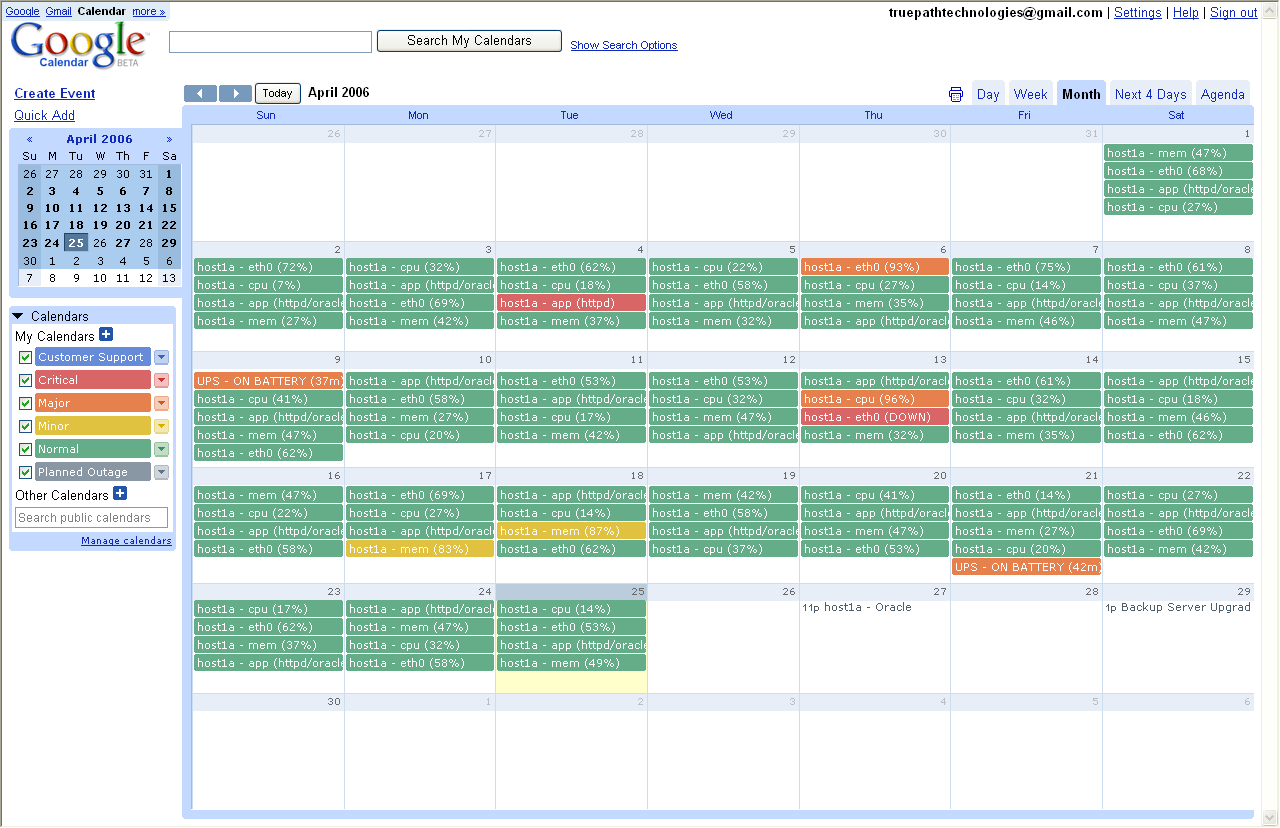Viewport: 1280px width, 828px height.
Task: Open the '11p host1a - Oracle' event
Action: pyautogui.click(x=857, y=607)
